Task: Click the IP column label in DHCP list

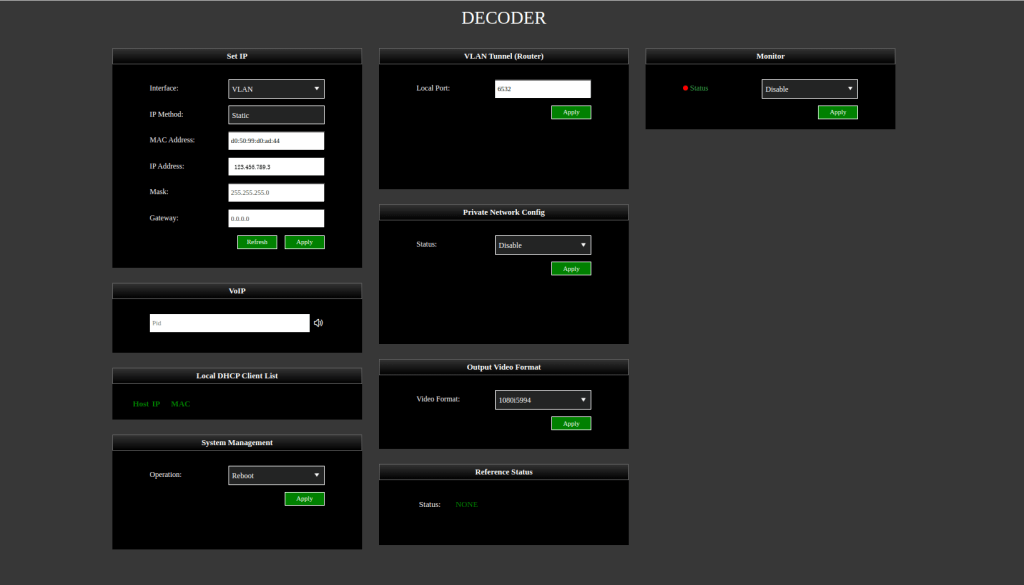Action: point(156,404)
